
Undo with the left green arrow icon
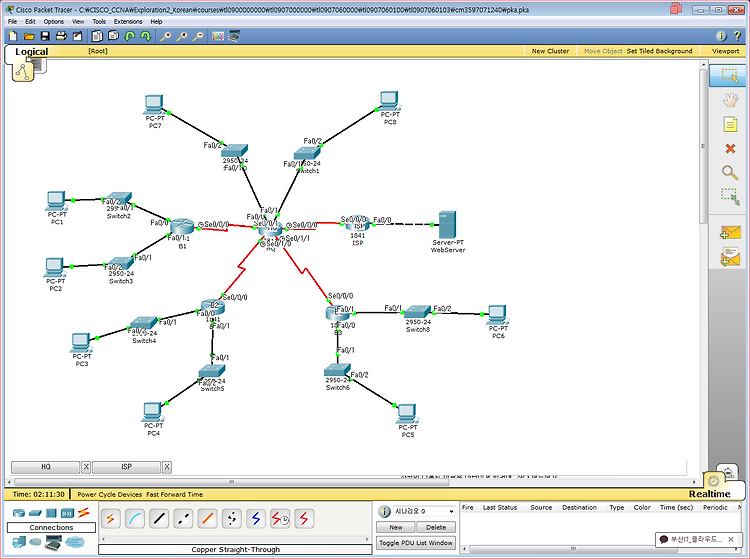pyautogui.click(x=130, y=36)
